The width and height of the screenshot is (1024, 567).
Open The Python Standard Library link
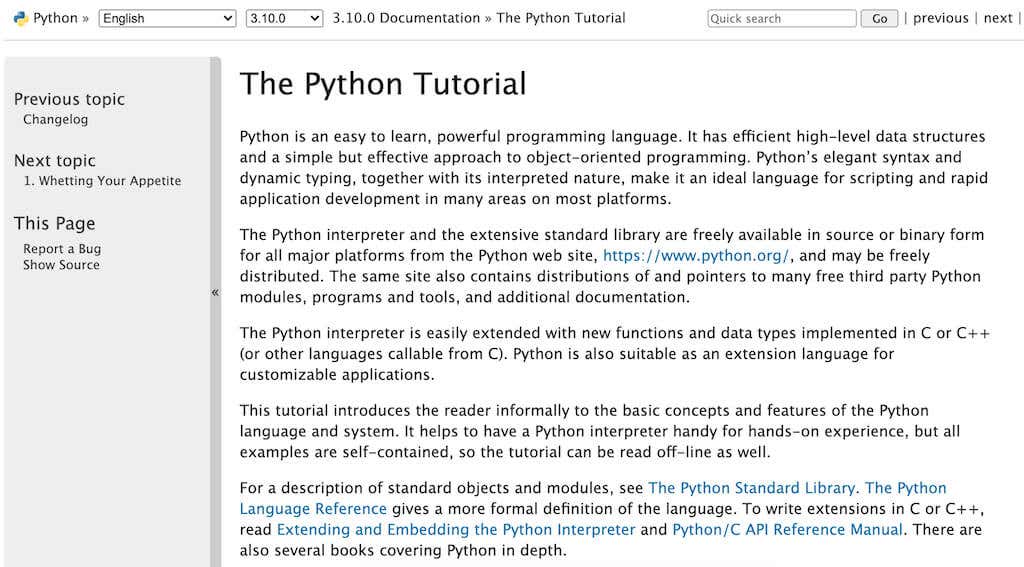[751, 488]
